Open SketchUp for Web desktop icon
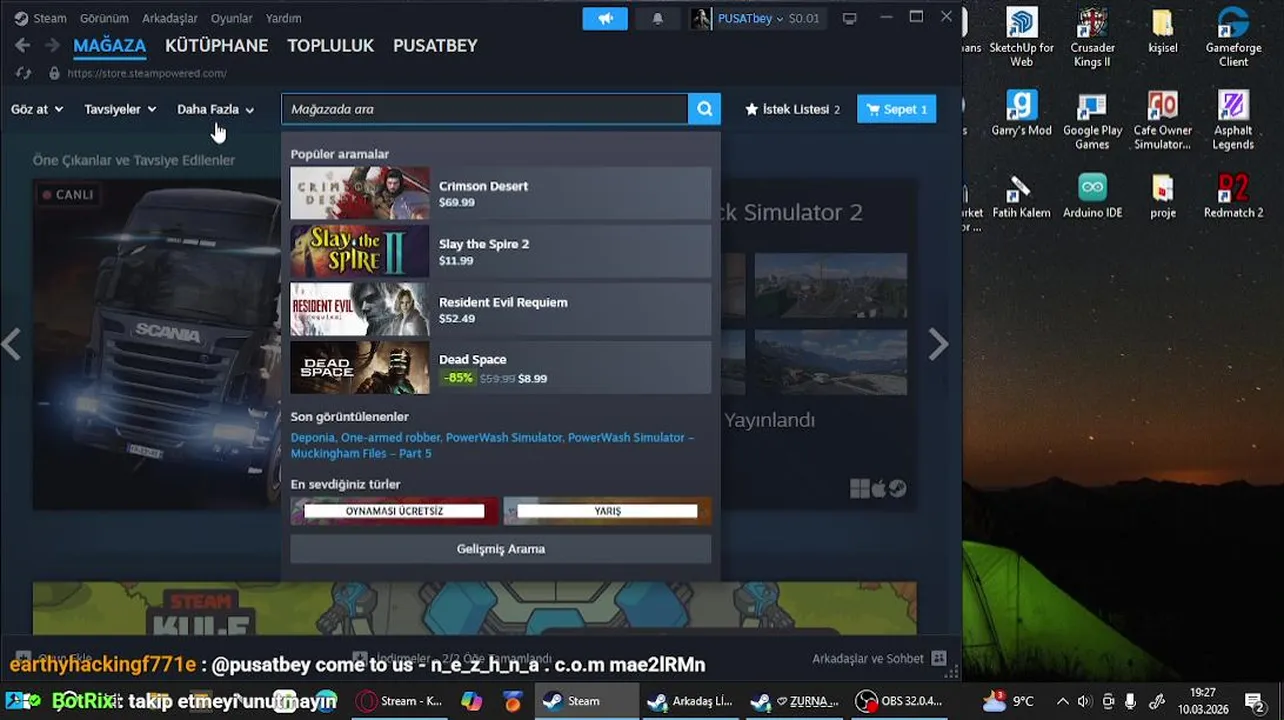 1021,37
